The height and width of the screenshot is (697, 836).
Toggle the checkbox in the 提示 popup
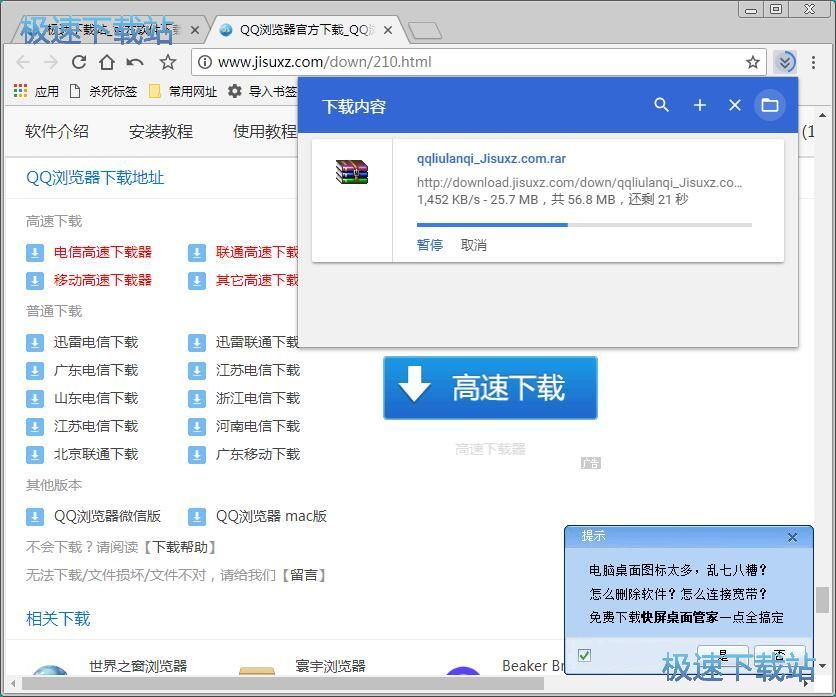584,655
